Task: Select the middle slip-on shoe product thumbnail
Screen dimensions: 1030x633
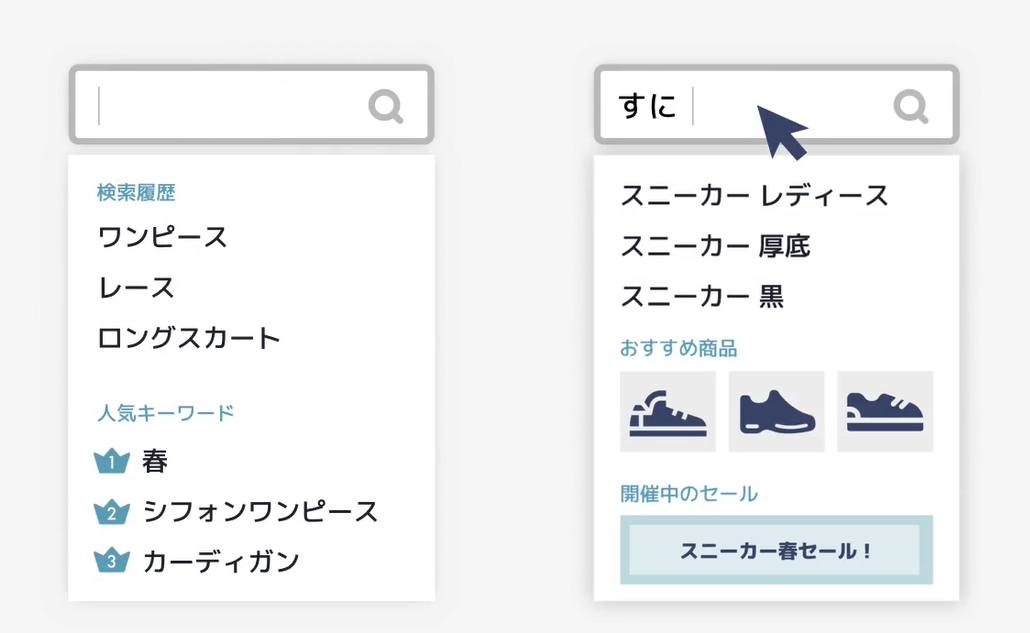Action: coord(777,412)
